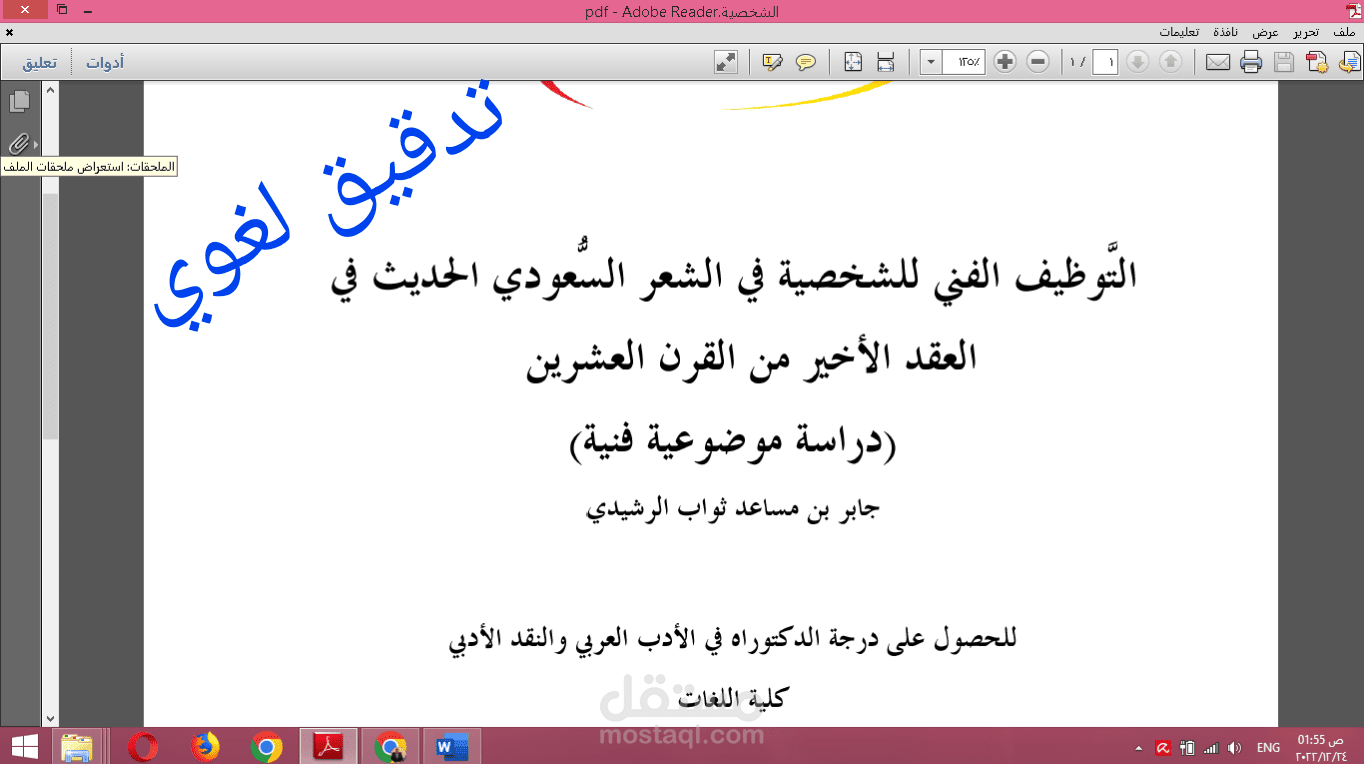Open File Explorer from the taskbar
This screenshot has height=764, width=1364.
click(77, 746)
